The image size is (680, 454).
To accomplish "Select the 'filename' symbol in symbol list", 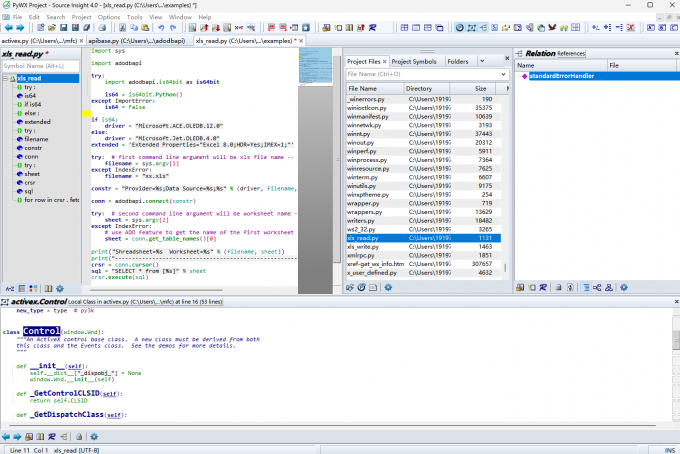I will [x=36, y=139].
